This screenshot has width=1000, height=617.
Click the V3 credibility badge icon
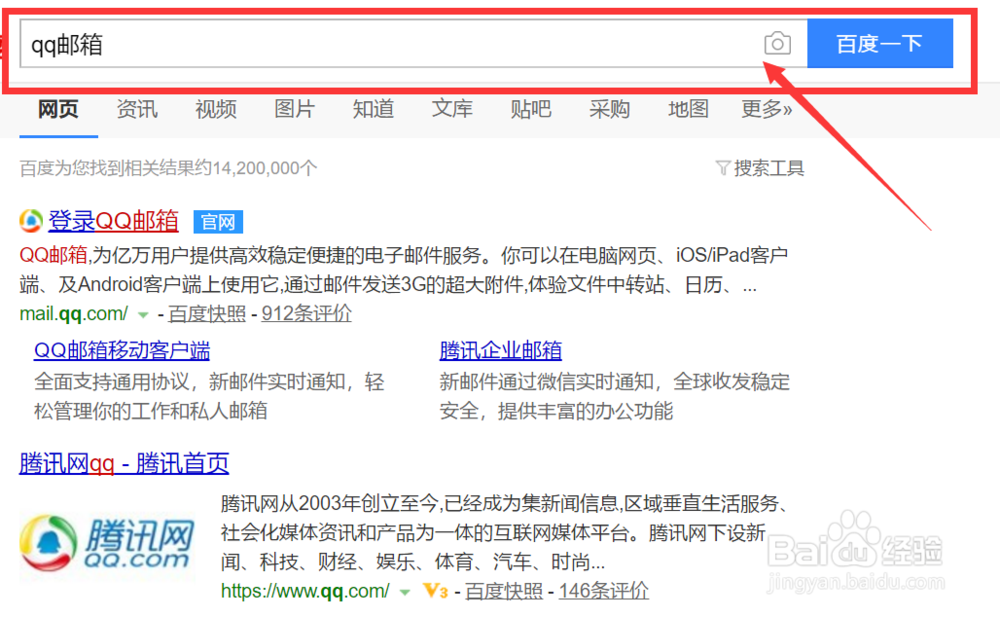tap(436, 591)
